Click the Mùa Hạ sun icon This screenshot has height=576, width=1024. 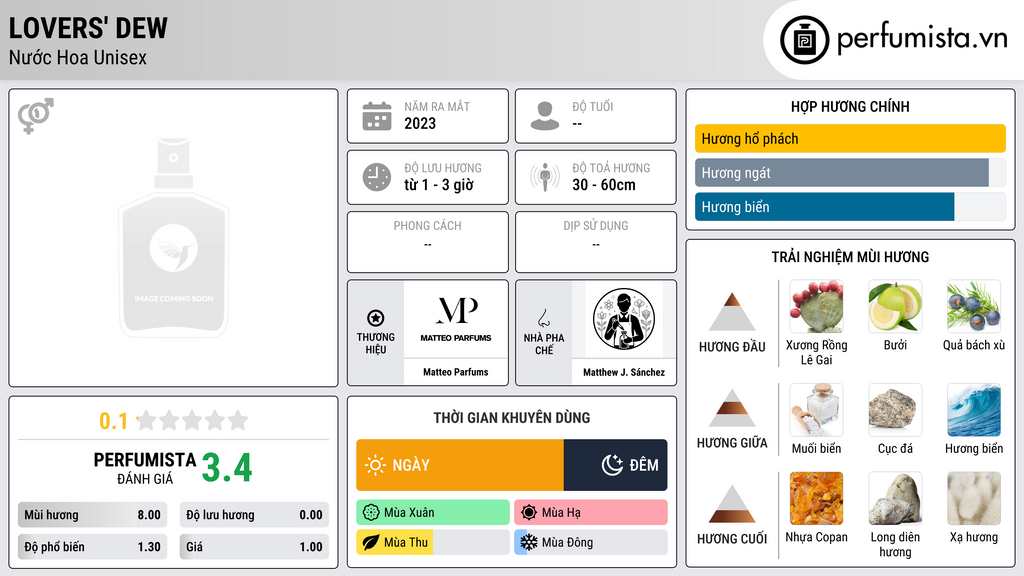click(529, 513)
